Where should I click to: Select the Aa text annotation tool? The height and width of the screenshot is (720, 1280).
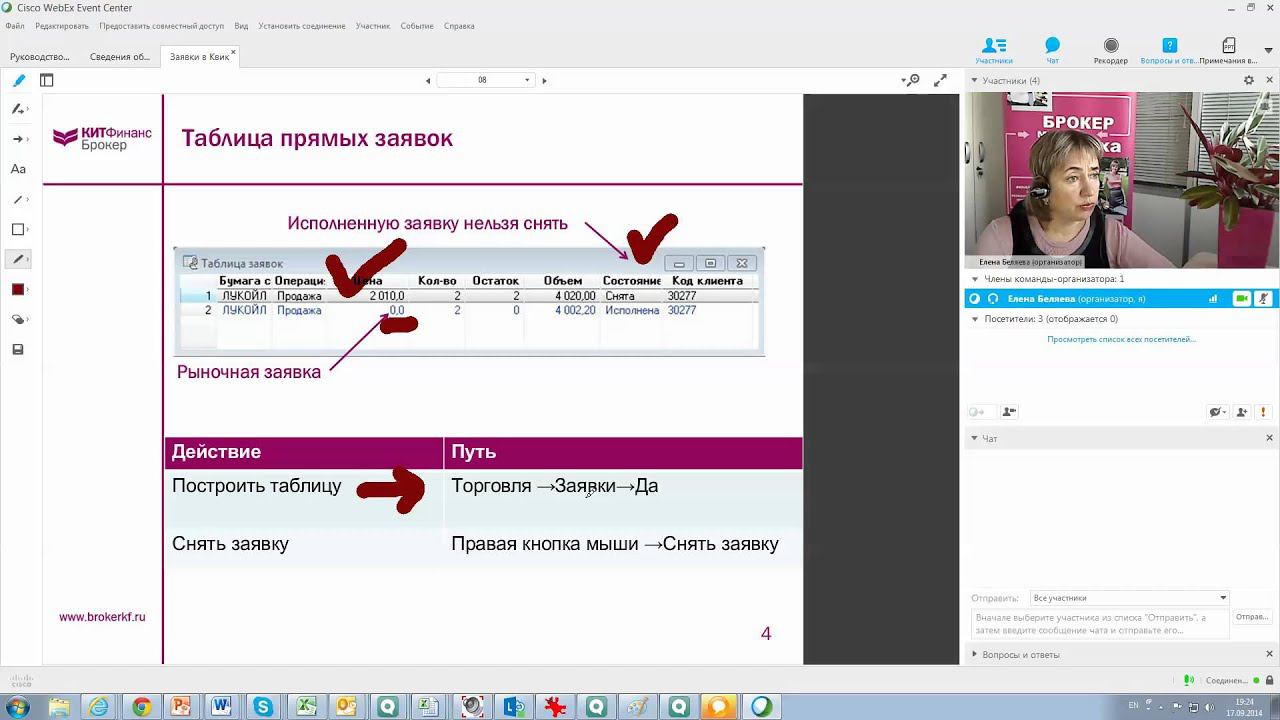click(18, 169)
